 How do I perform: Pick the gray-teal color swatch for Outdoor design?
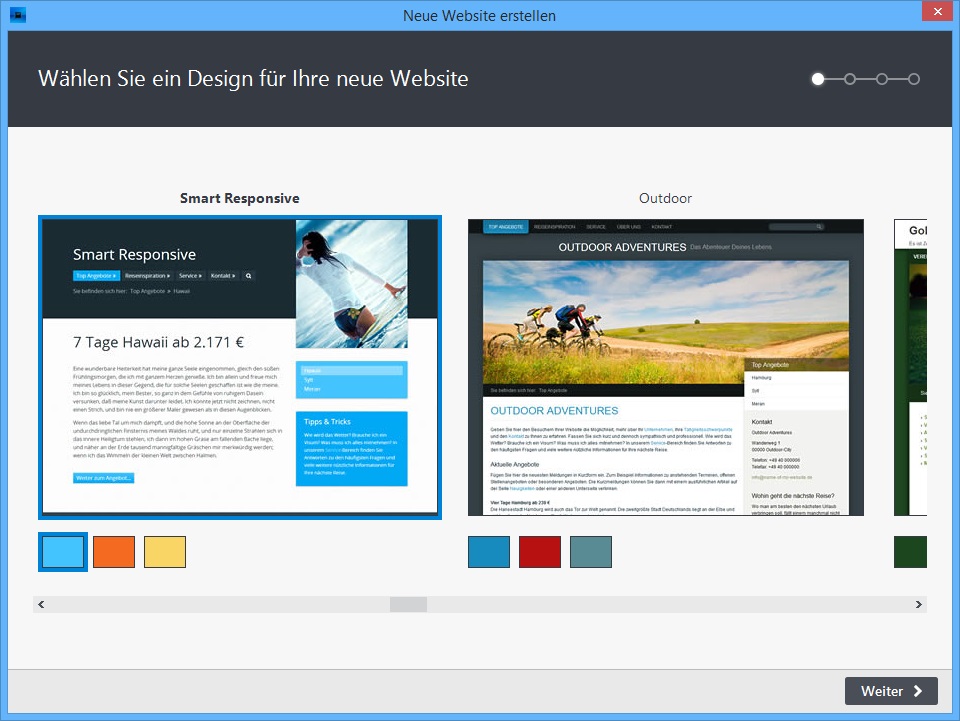point(590,552)
